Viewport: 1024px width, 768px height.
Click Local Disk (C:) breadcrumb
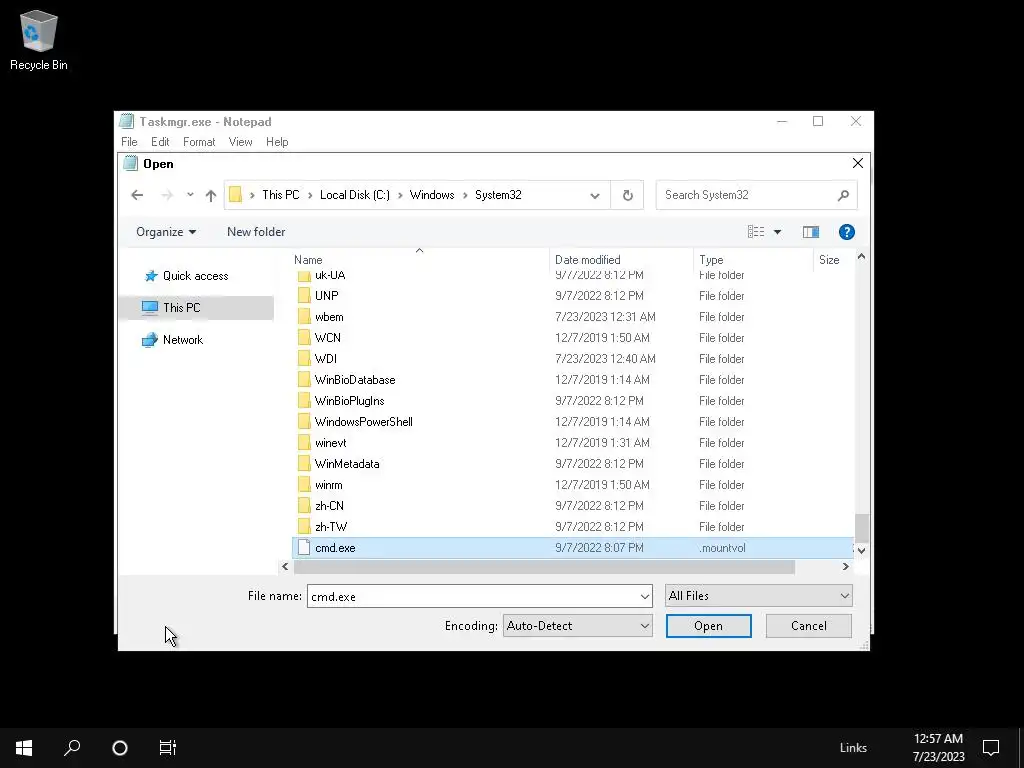(x=355, y=195)
